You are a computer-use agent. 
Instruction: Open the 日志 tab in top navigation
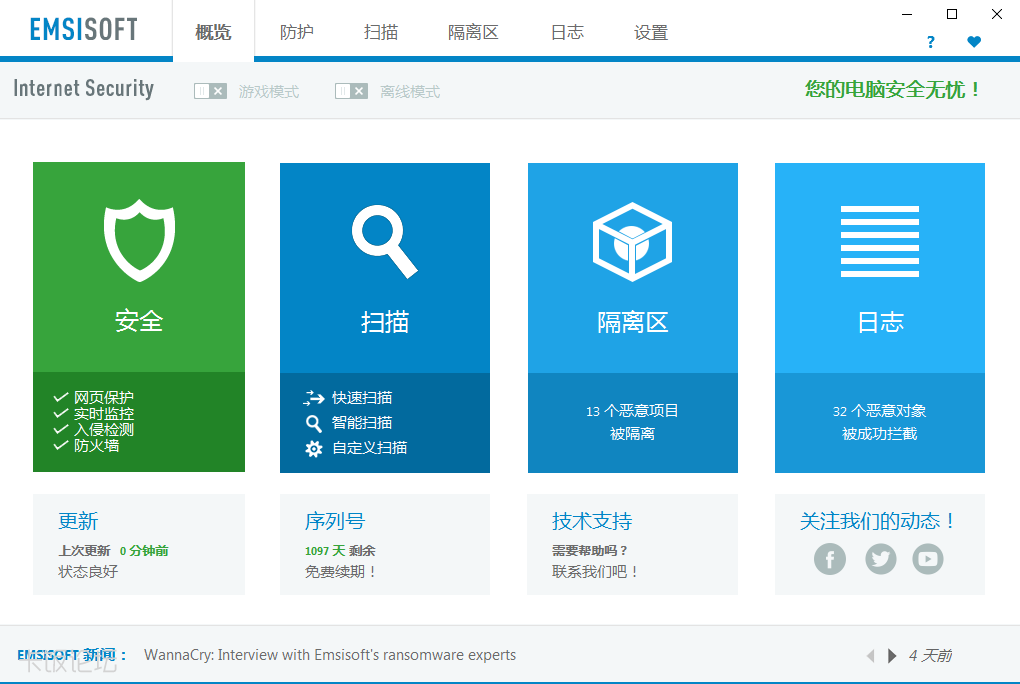567,32
